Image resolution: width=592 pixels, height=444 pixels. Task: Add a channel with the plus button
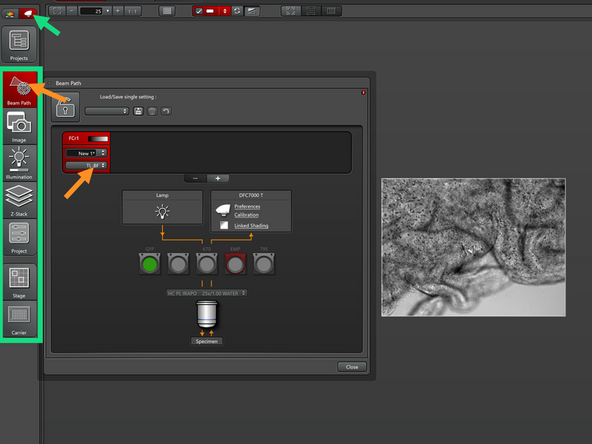click(x=217, y=179)
